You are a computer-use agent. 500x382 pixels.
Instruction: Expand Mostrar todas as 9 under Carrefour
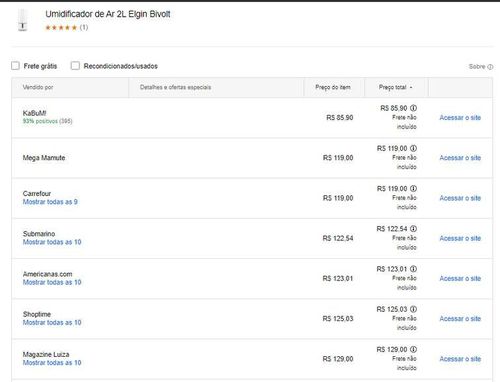point(50,202)
